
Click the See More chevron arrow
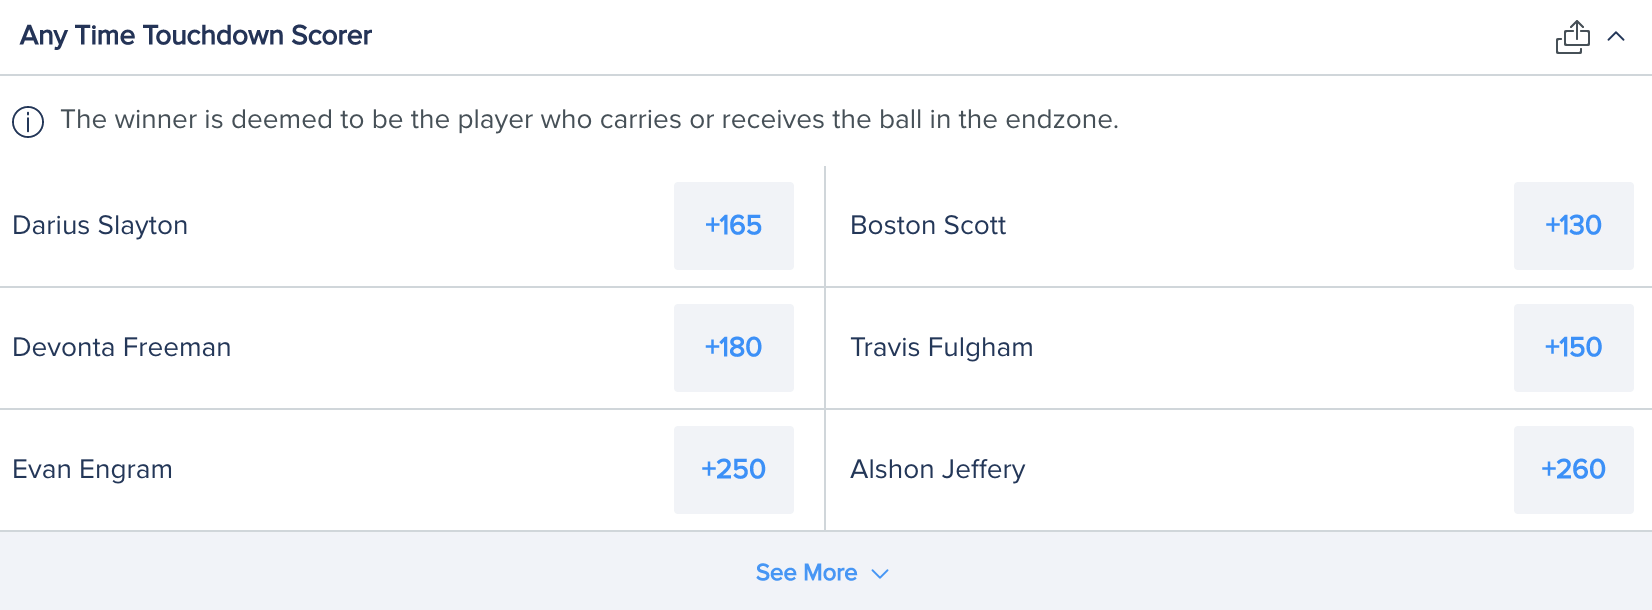[880, 574]
